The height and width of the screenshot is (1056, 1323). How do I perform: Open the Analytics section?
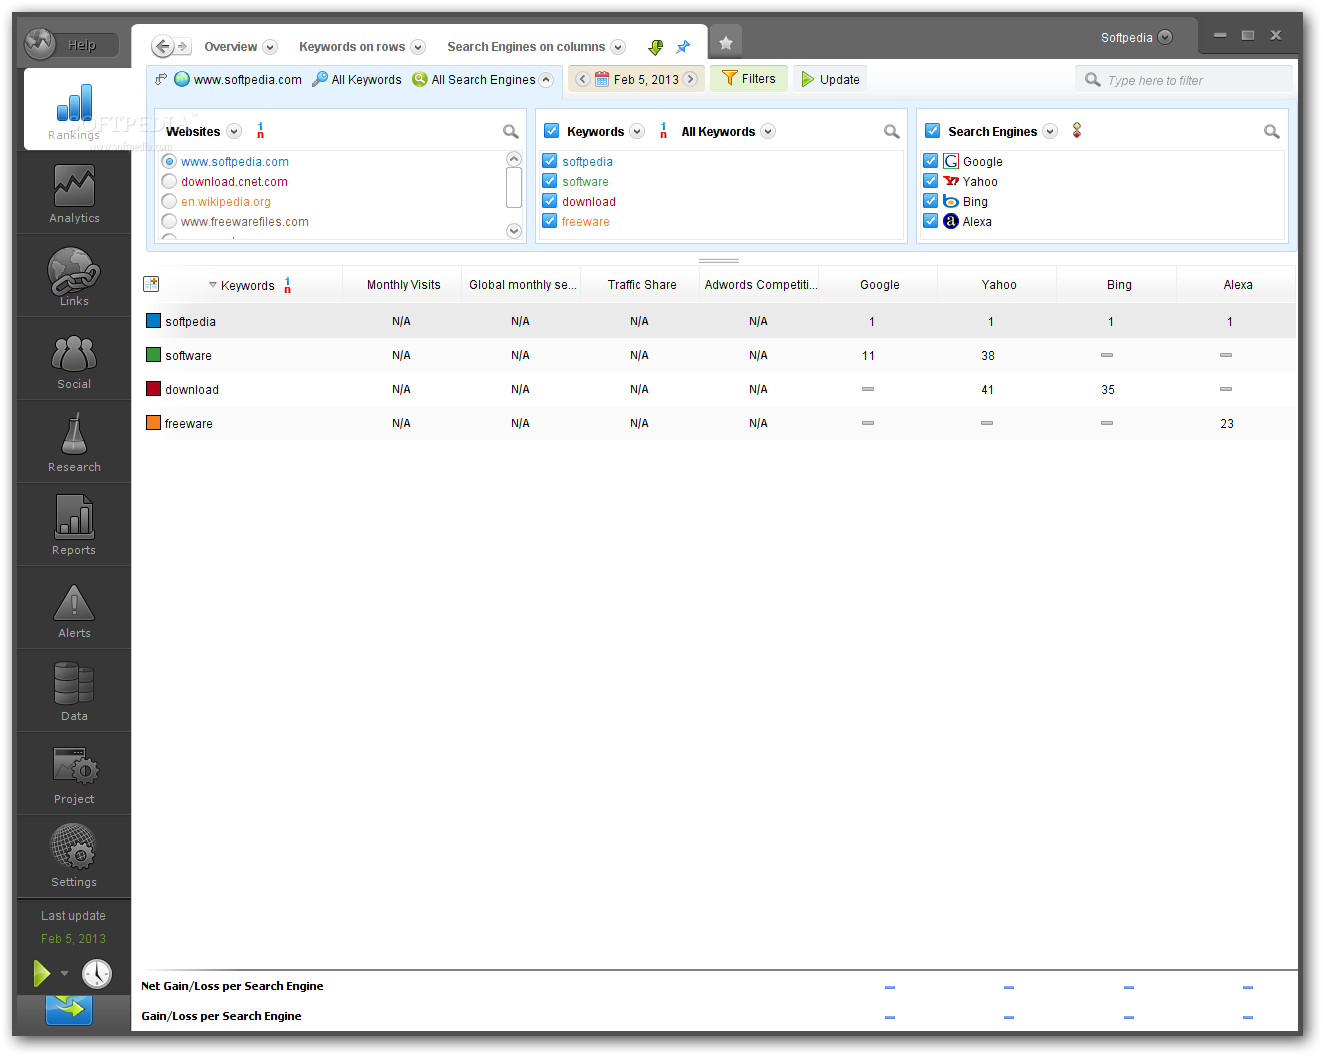pyautogui.click(x=74, y=193)
